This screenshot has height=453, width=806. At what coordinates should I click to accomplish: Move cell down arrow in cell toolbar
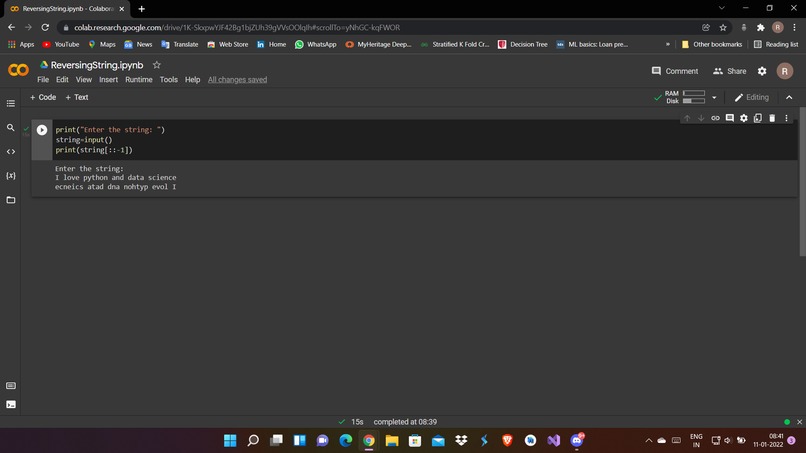(701, 118)
